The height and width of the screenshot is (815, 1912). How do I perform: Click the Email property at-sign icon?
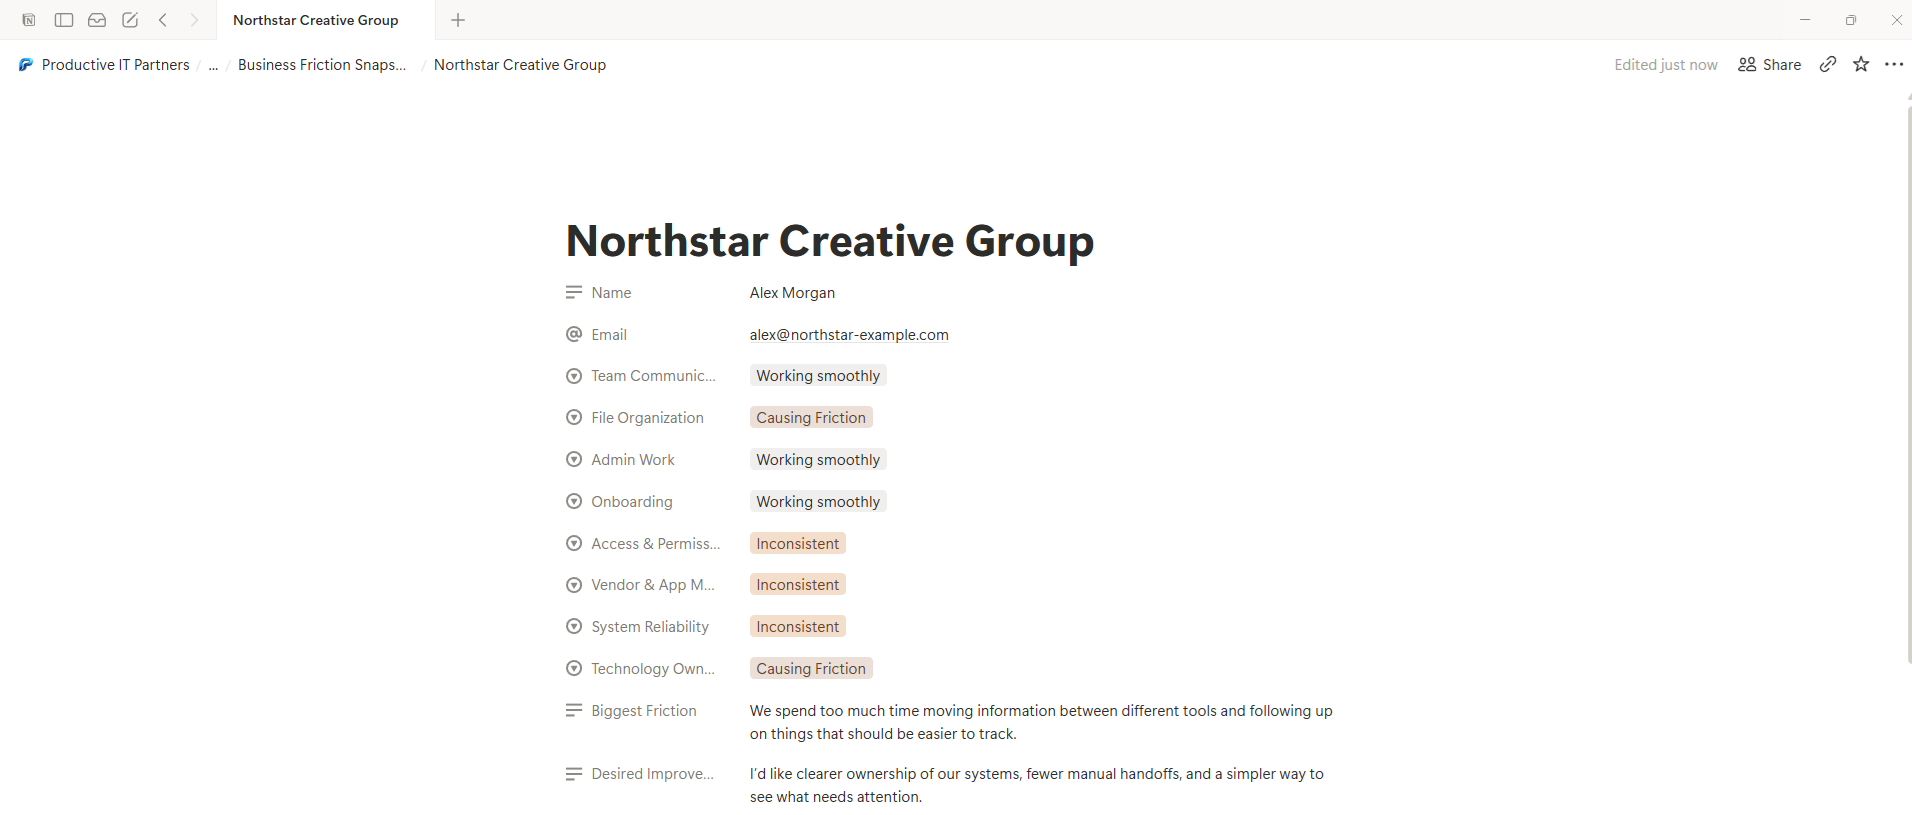point(574,334)
